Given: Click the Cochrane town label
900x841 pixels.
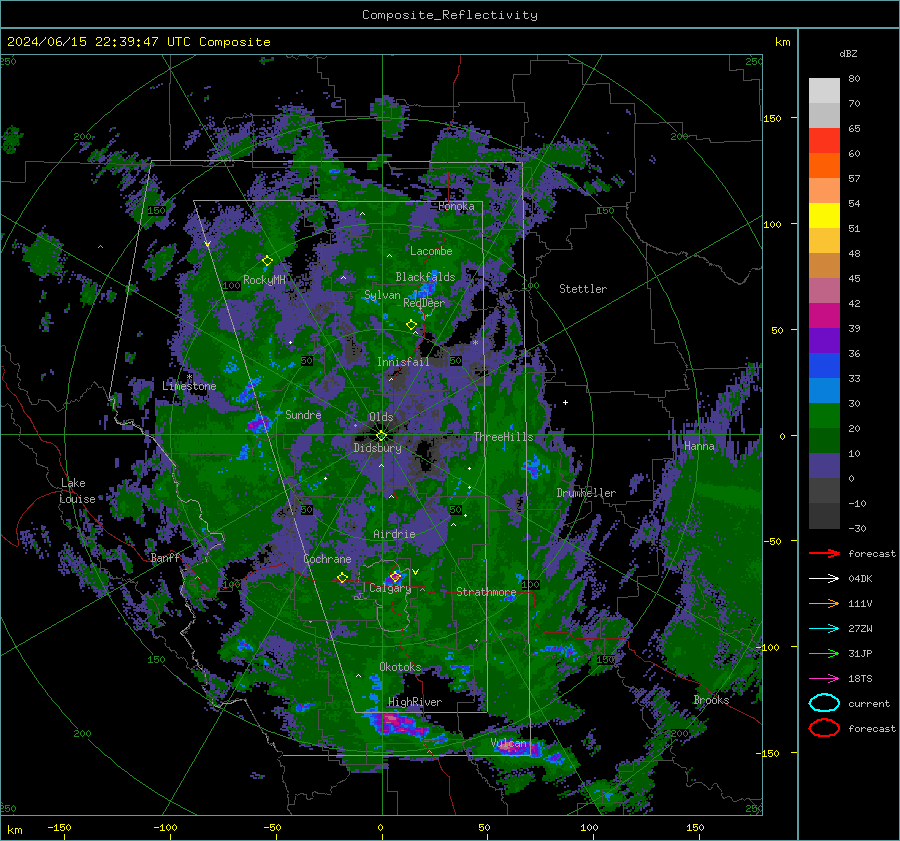Looking at the screenshot, I should click(327, 559).
